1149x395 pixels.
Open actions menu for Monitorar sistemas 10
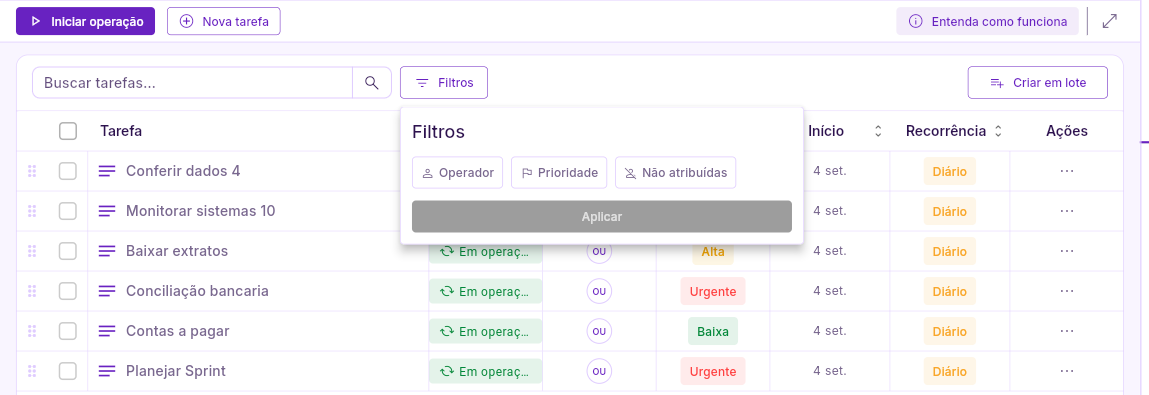(1066, 211)
